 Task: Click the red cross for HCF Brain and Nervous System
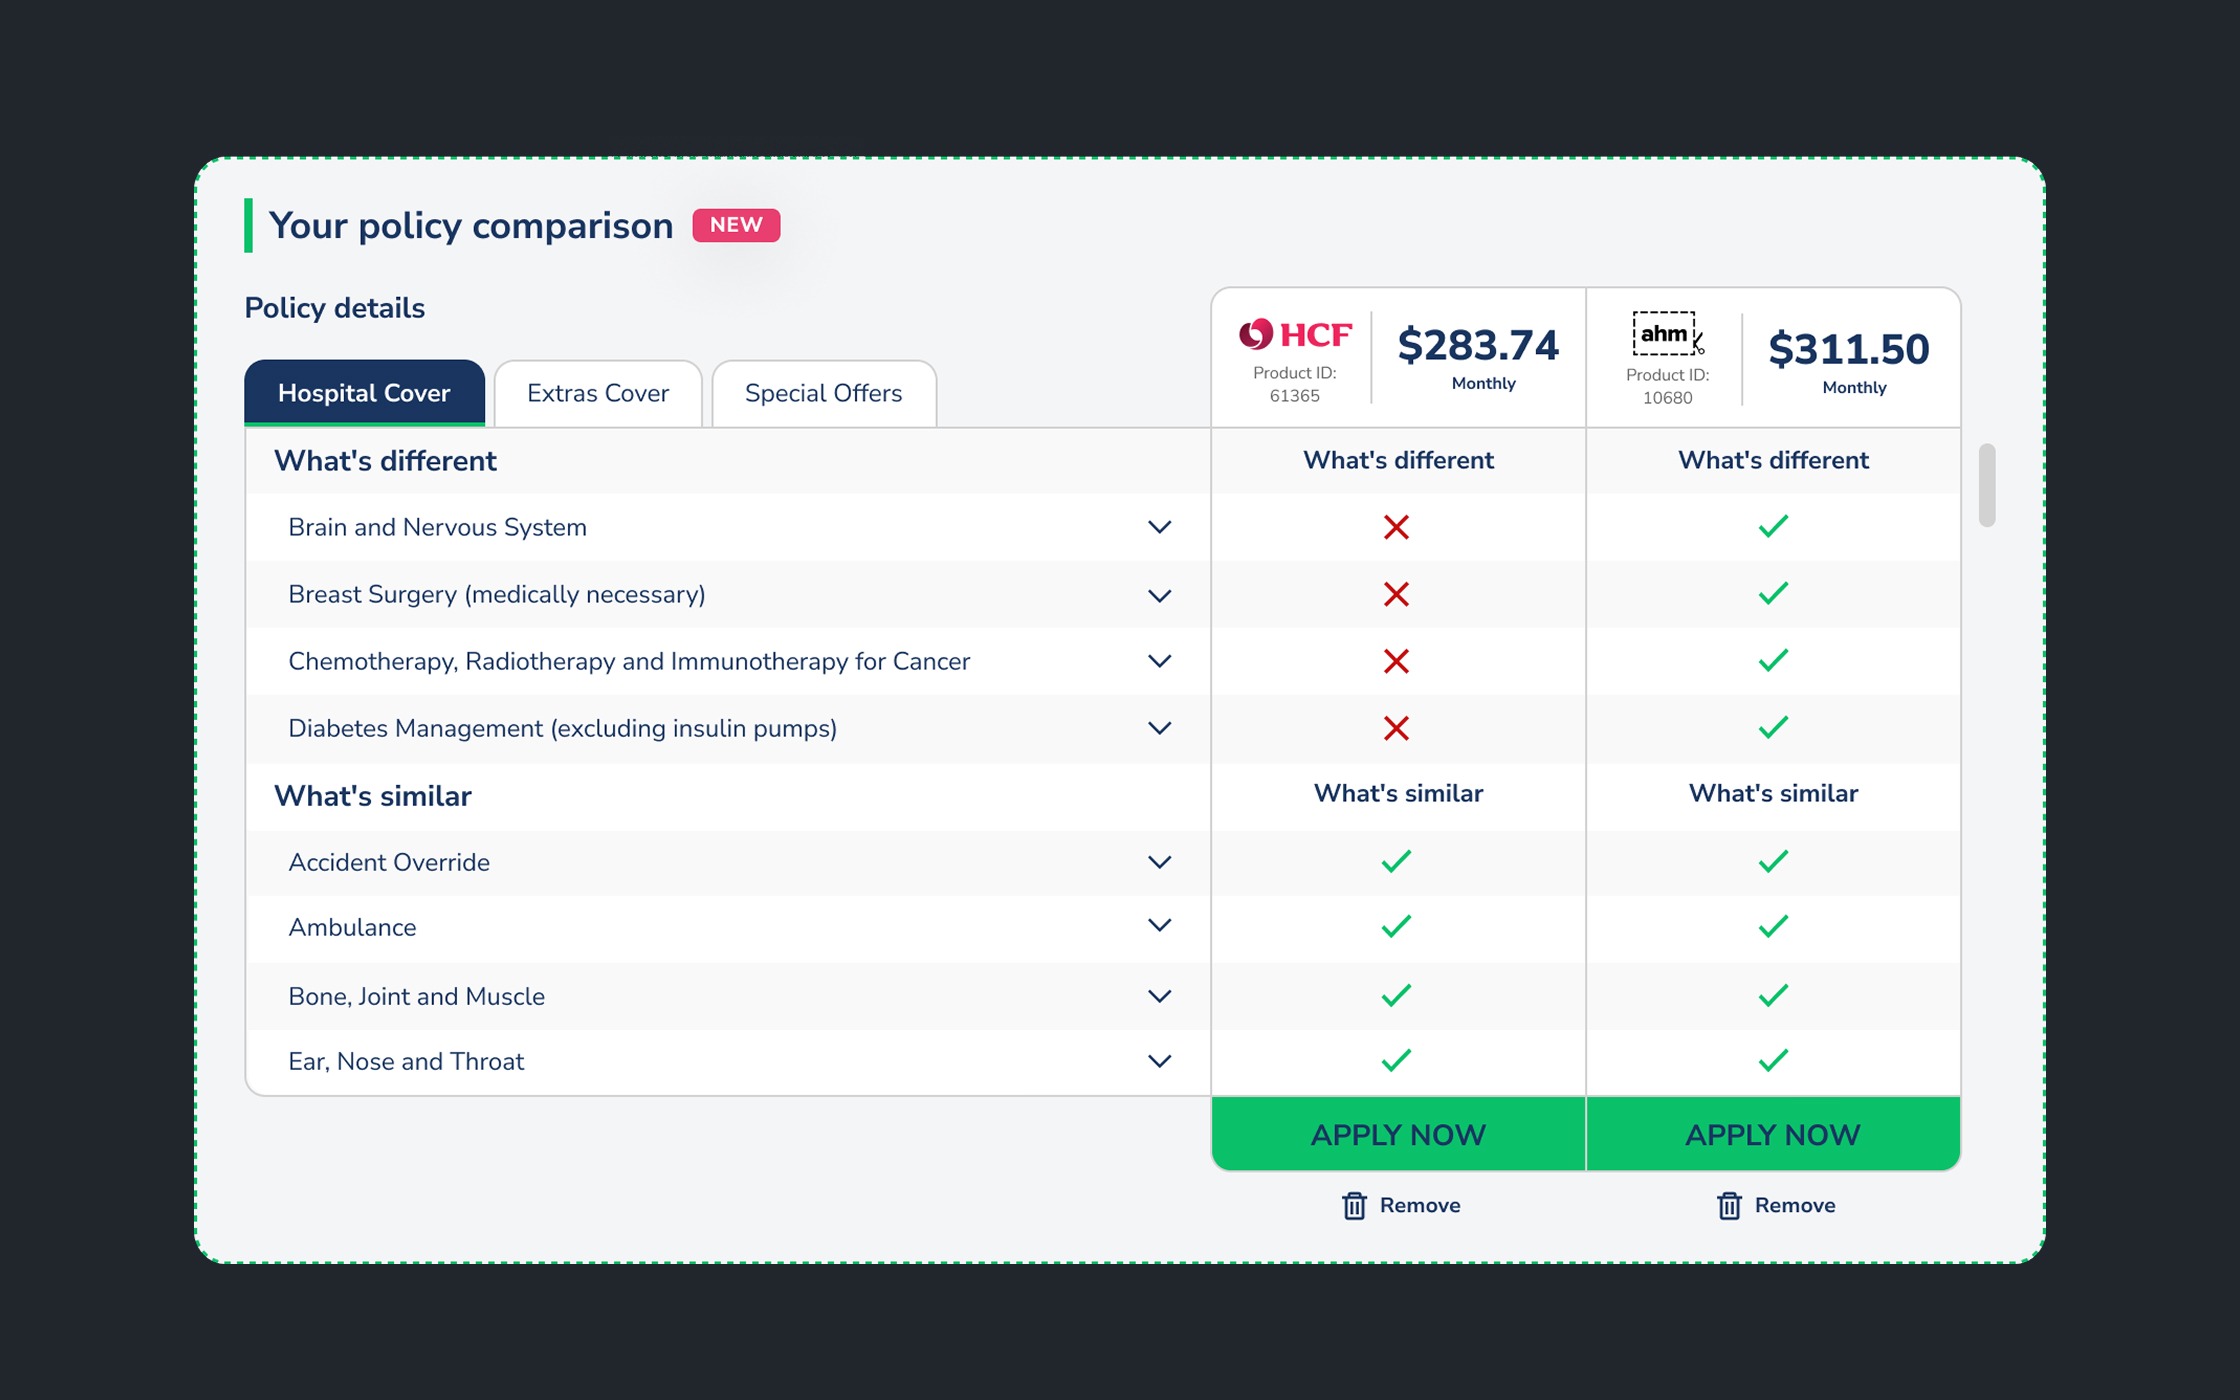coord(1396,527)
